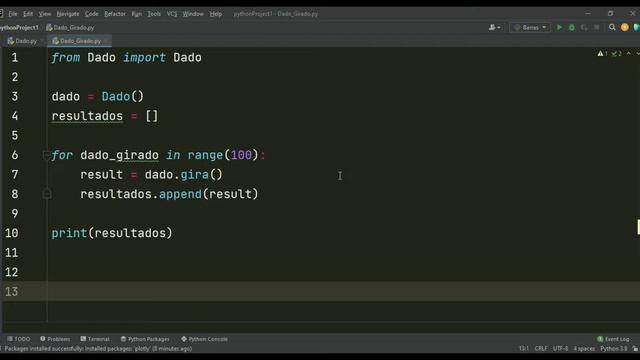Click line number 10 in the gutter
The height and width of the screenshot is (360, 640).
[x=11, y=233]
